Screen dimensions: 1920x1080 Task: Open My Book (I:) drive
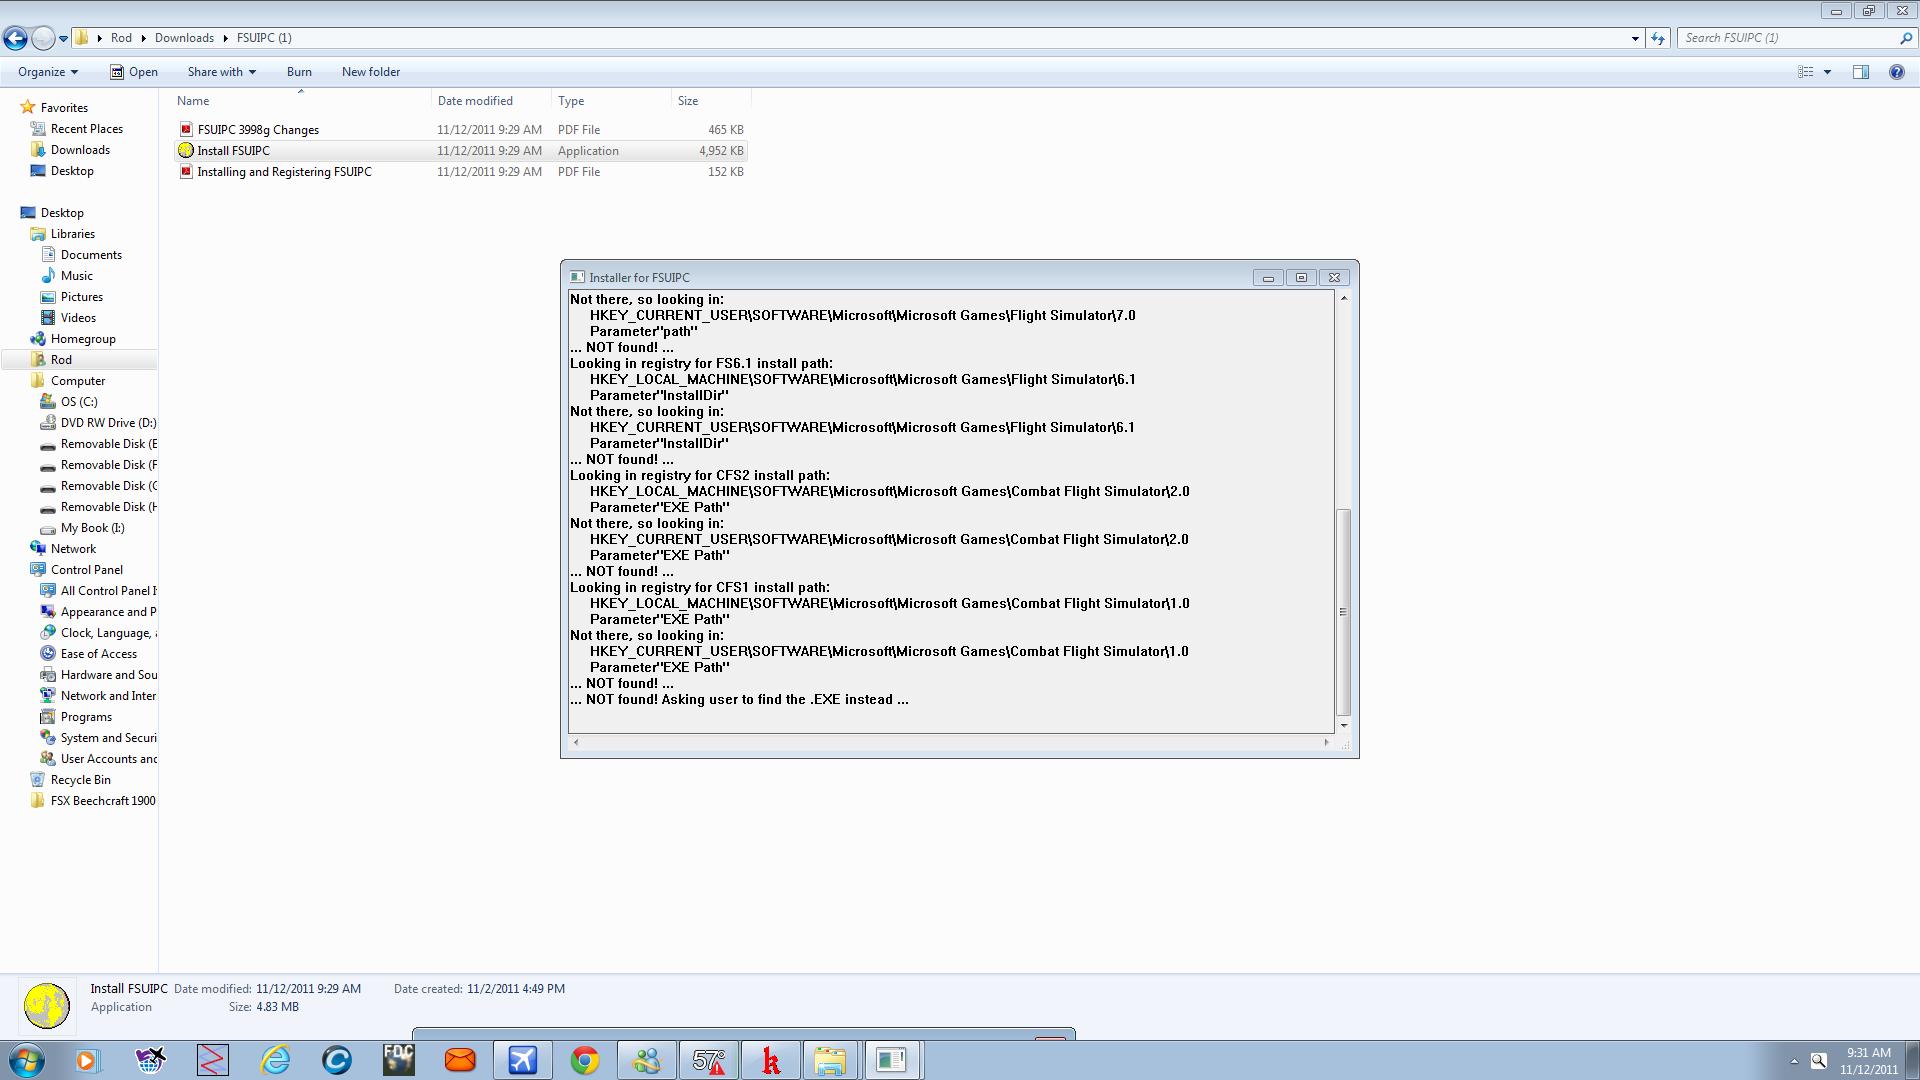click(x=92, y=528)
